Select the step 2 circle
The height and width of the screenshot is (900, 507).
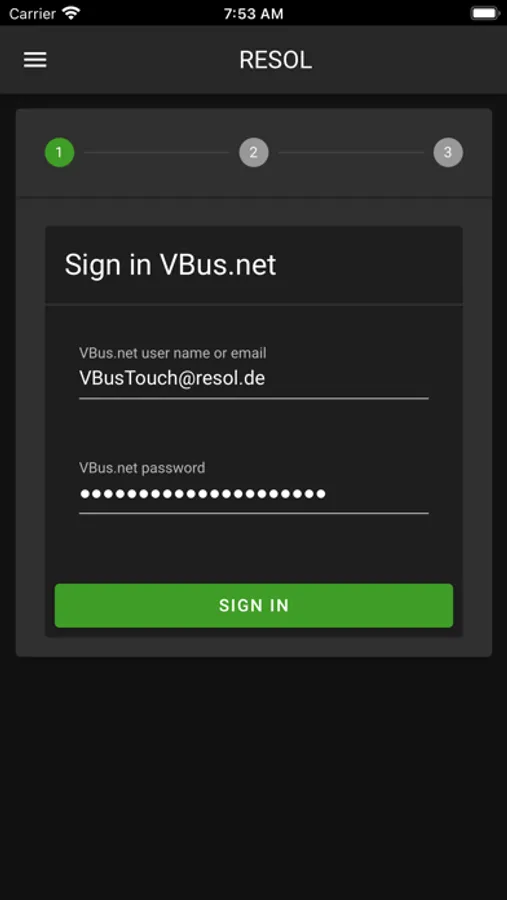click(x=254, y=153)
